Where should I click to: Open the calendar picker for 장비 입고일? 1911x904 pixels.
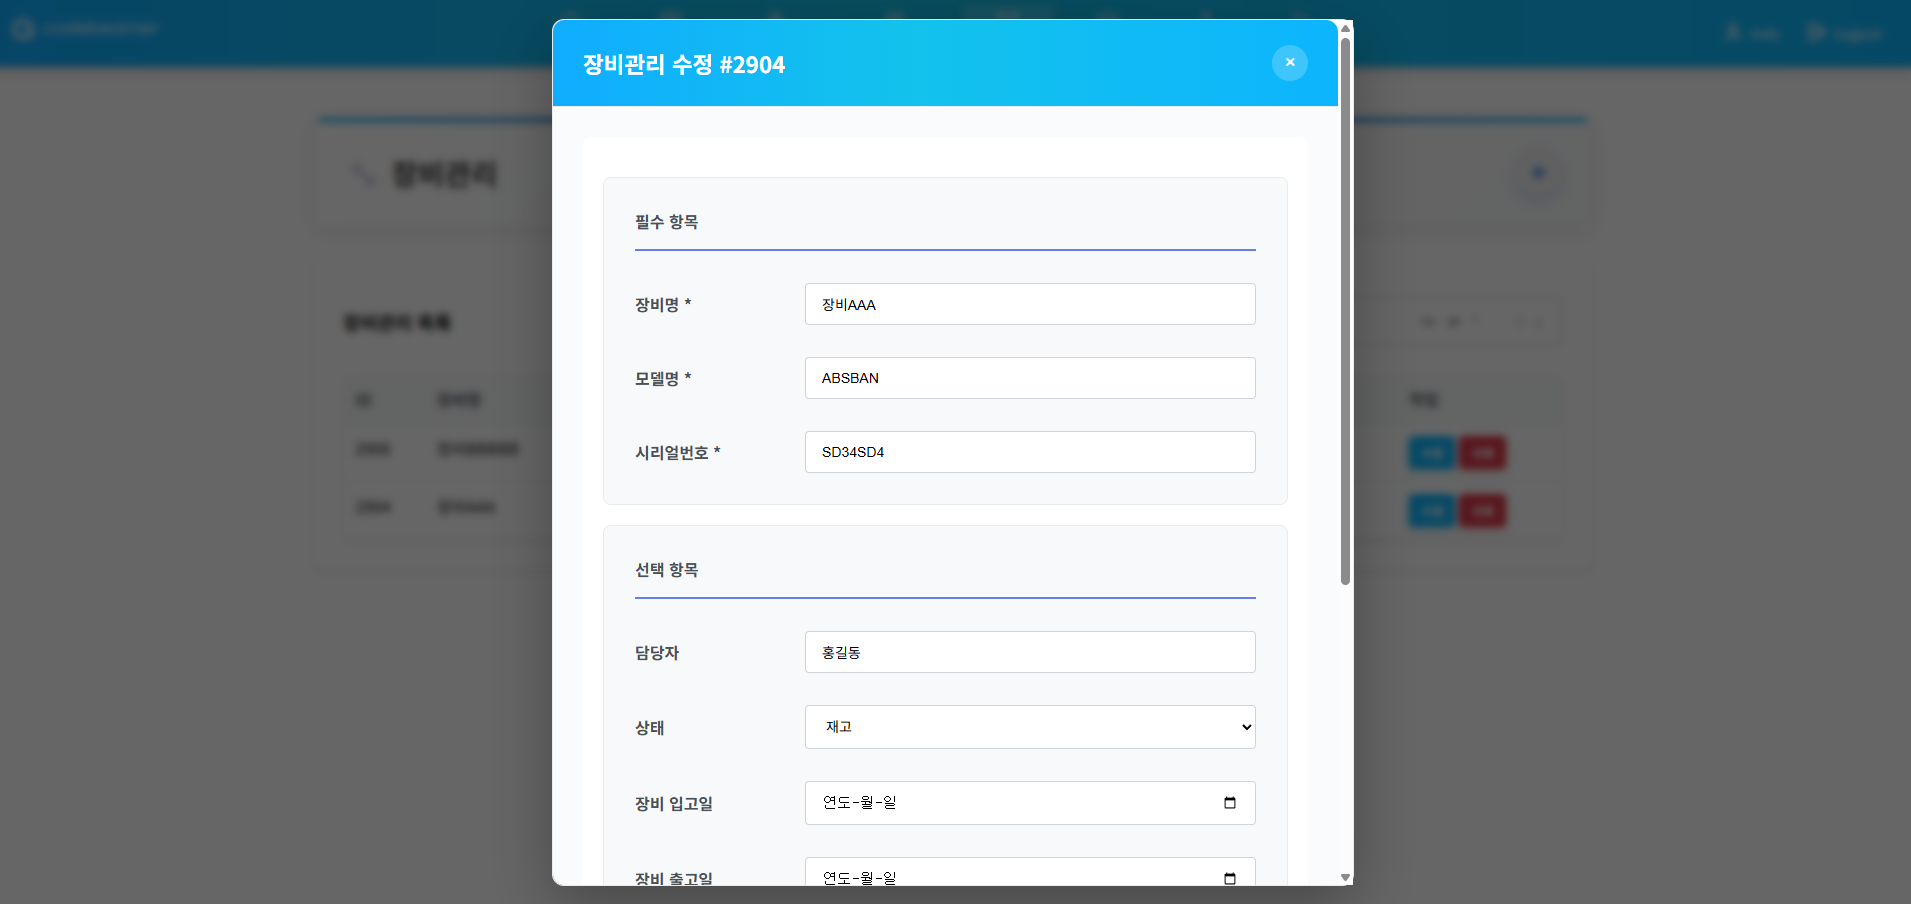coord(1229,802)
